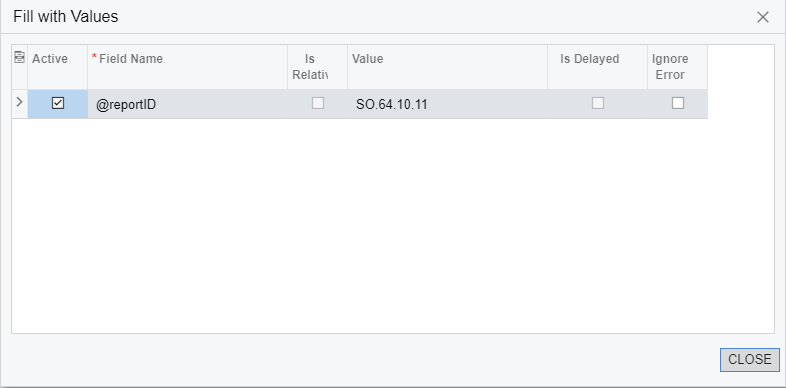Click the Fill with Values dialog title

[x=66, y=17]
